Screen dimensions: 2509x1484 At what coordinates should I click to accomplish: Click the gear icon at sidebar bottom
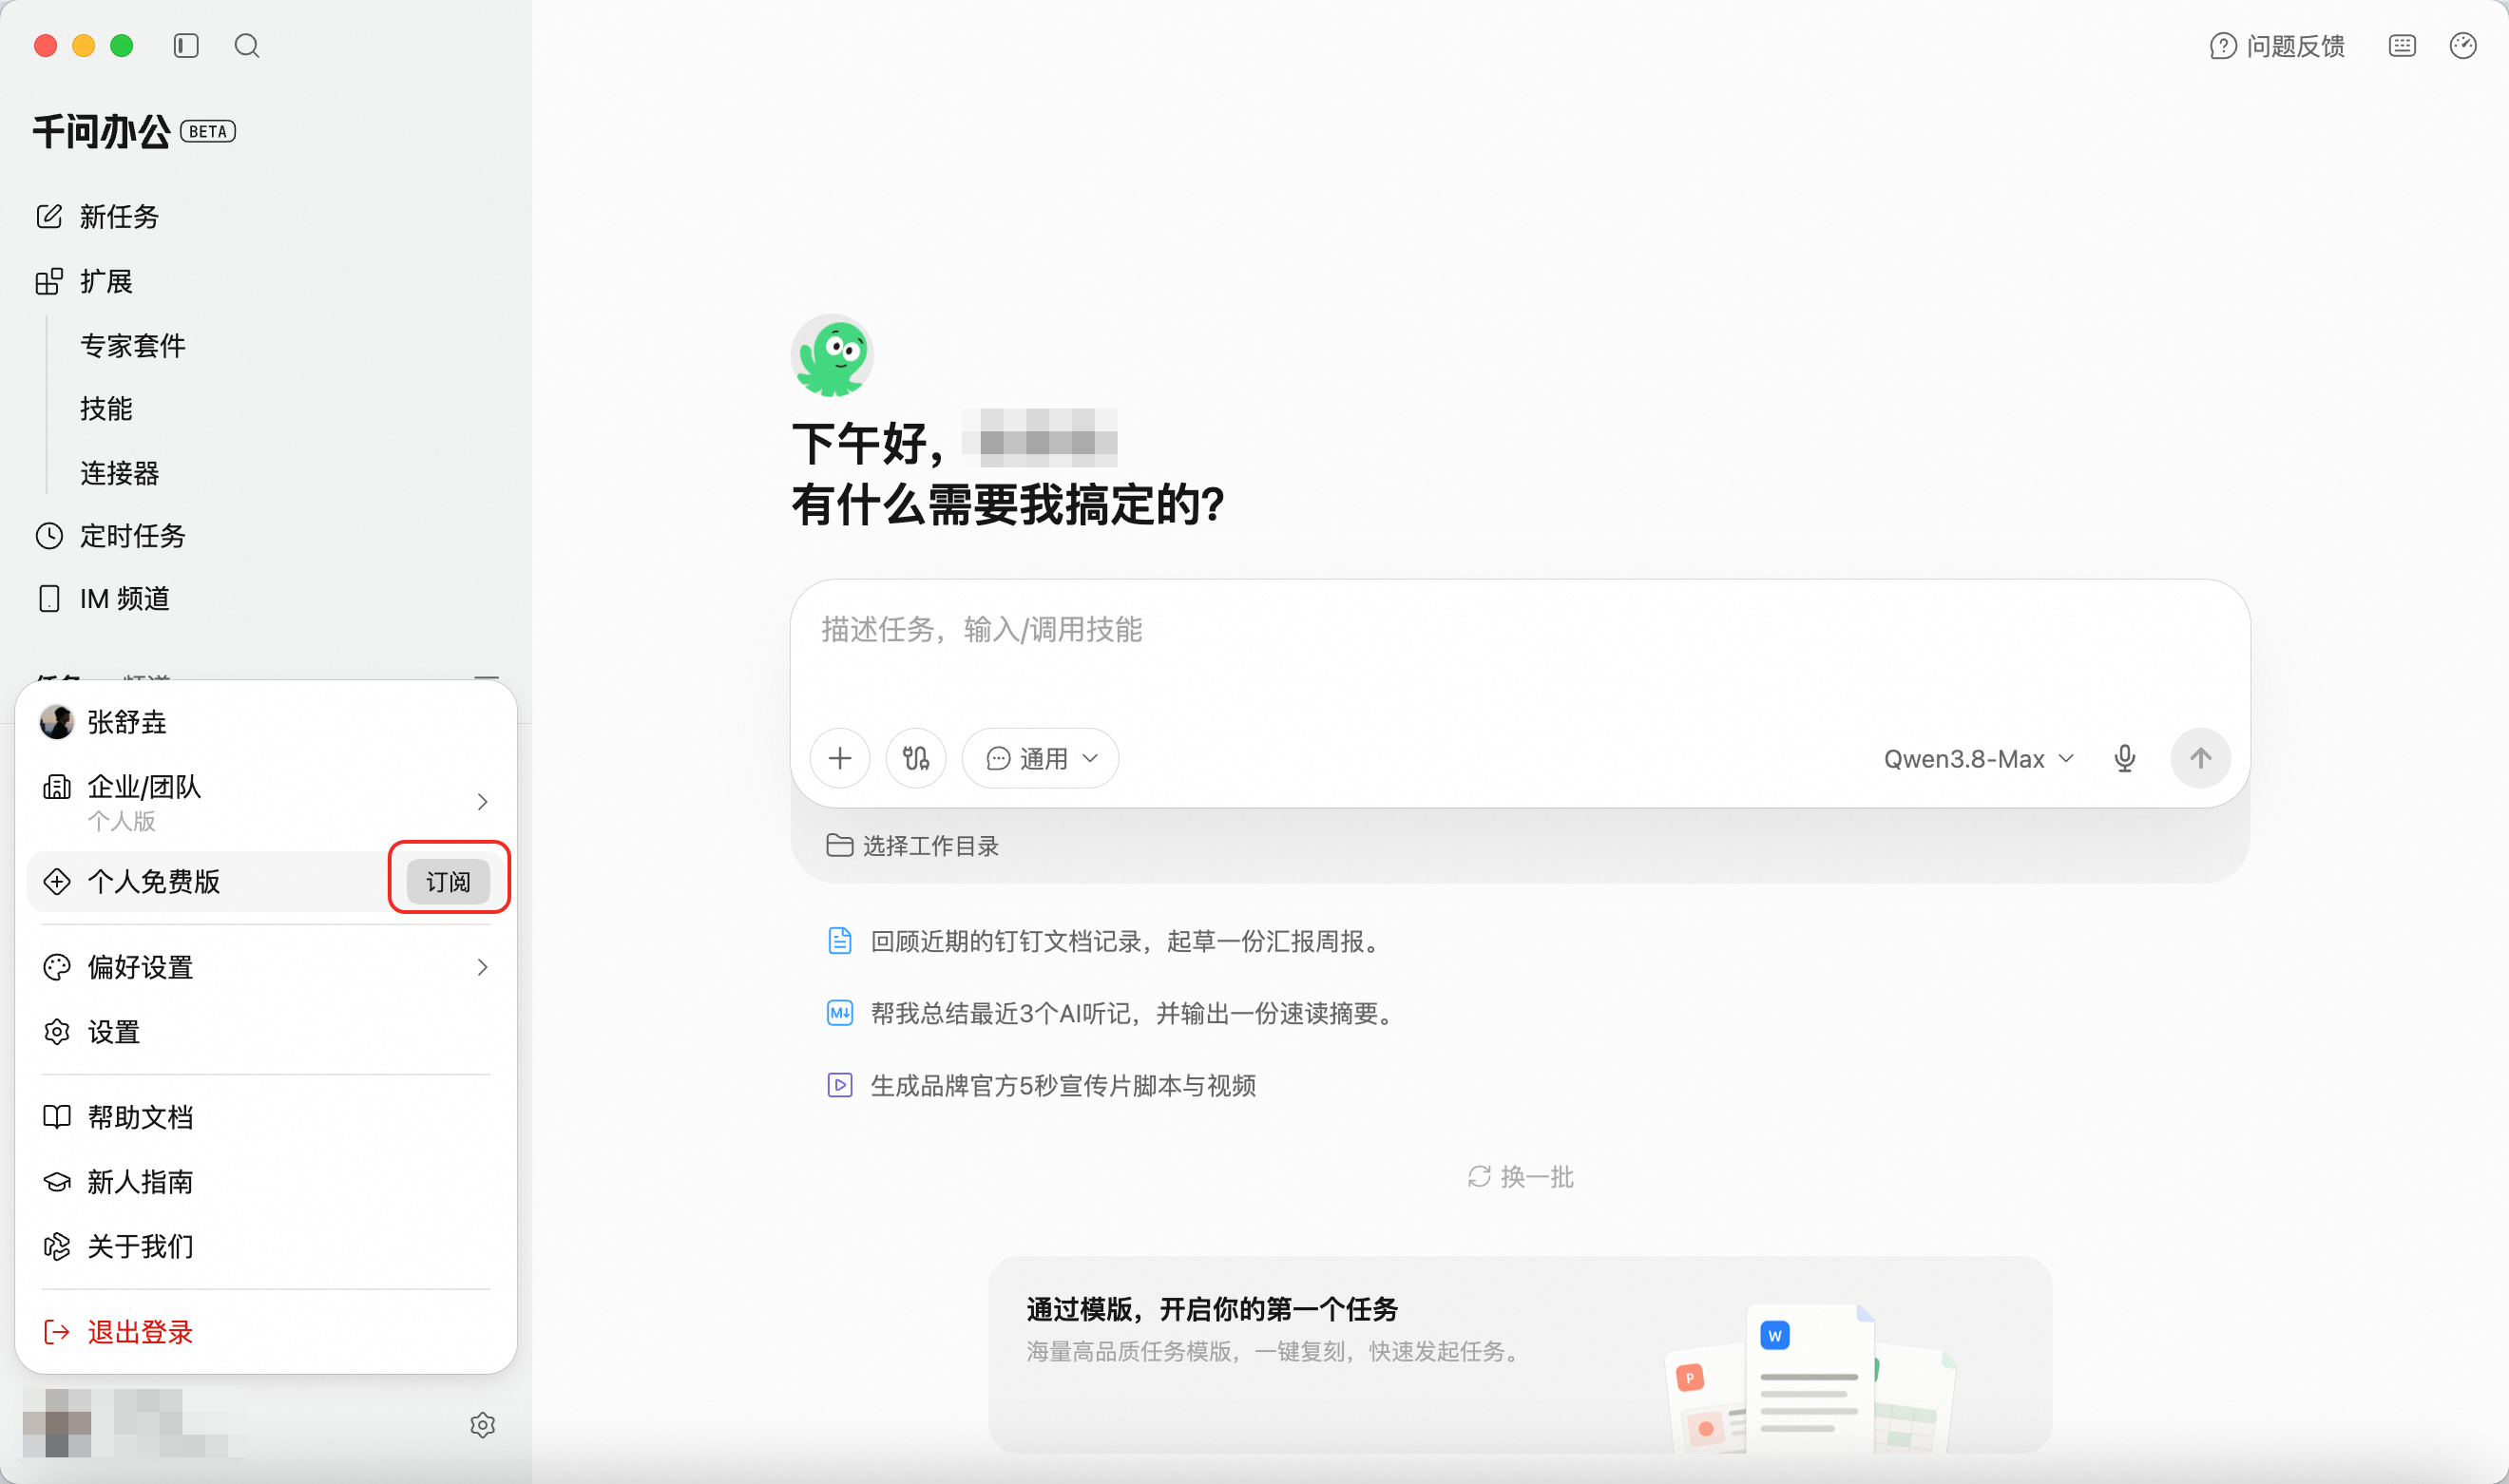tap(483, 1425)
